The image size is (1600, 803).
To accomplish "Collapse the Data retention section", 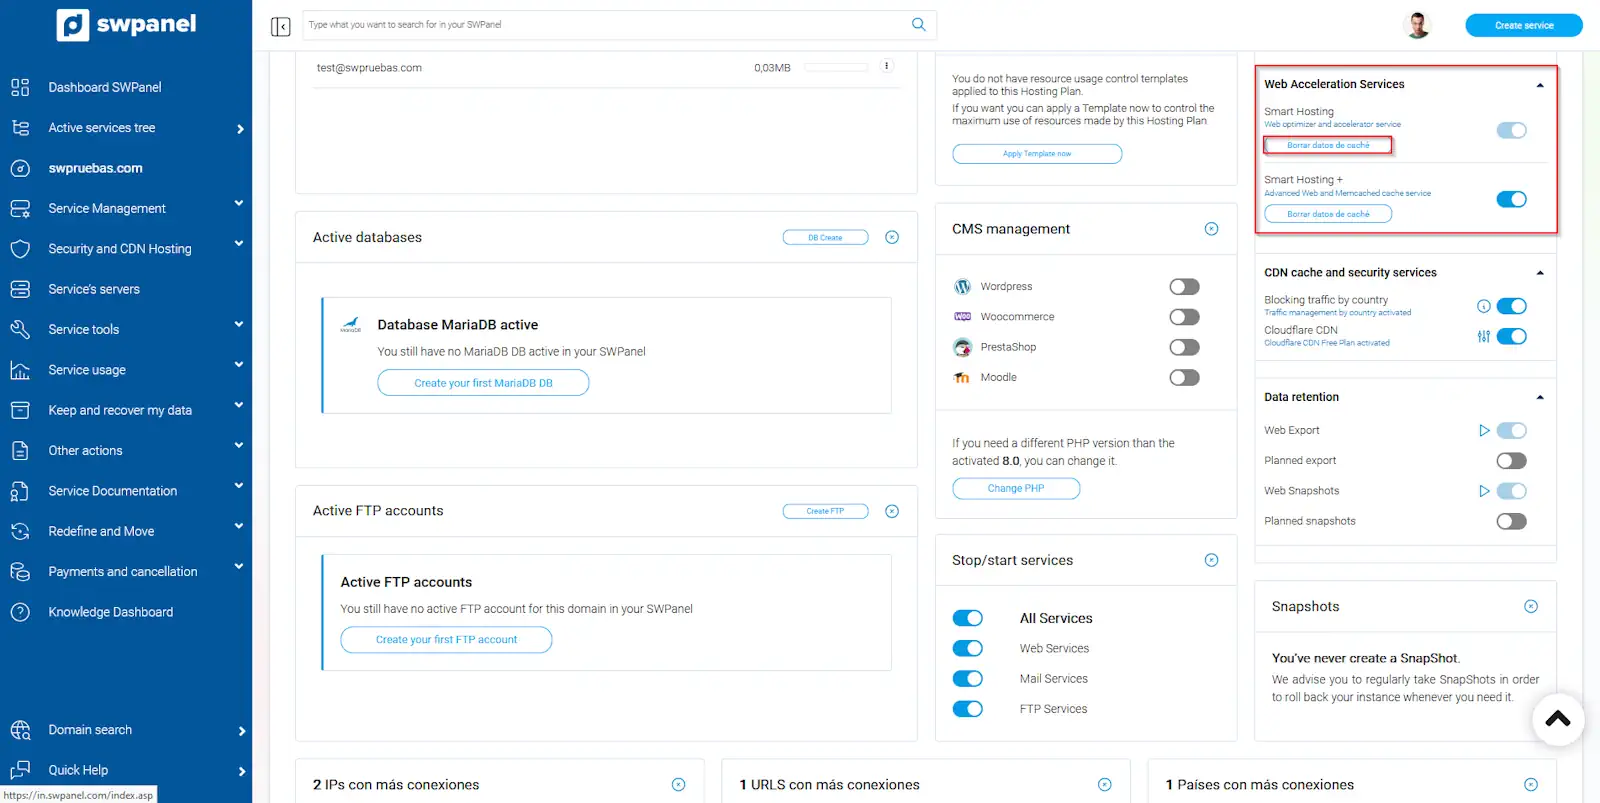I will pos(1539,398).
